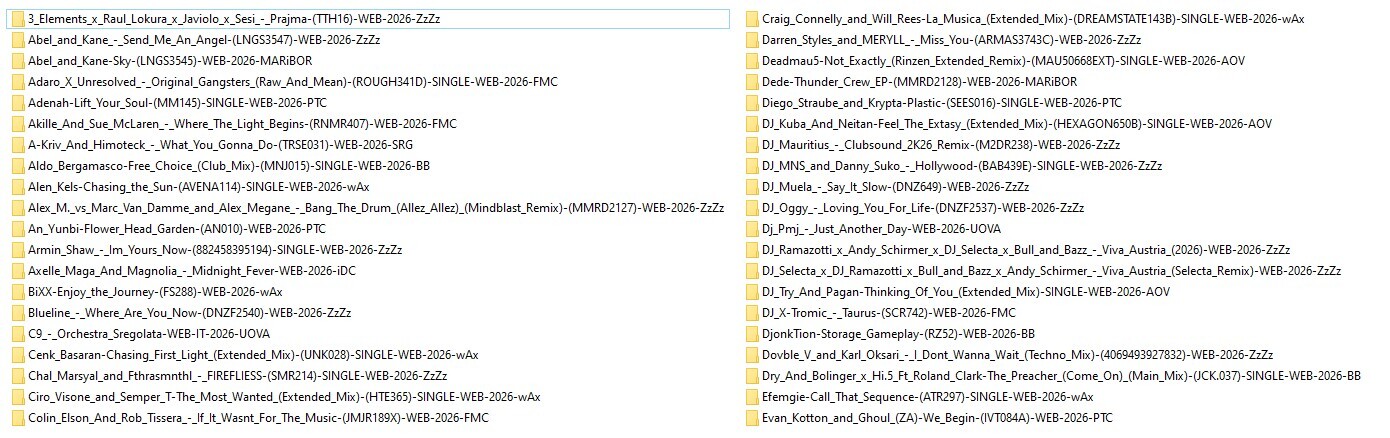Click folder icon beside C9 Orchestra_Sregolata
The width and height of the screenshot is (1390, 438).
(17, 334)
